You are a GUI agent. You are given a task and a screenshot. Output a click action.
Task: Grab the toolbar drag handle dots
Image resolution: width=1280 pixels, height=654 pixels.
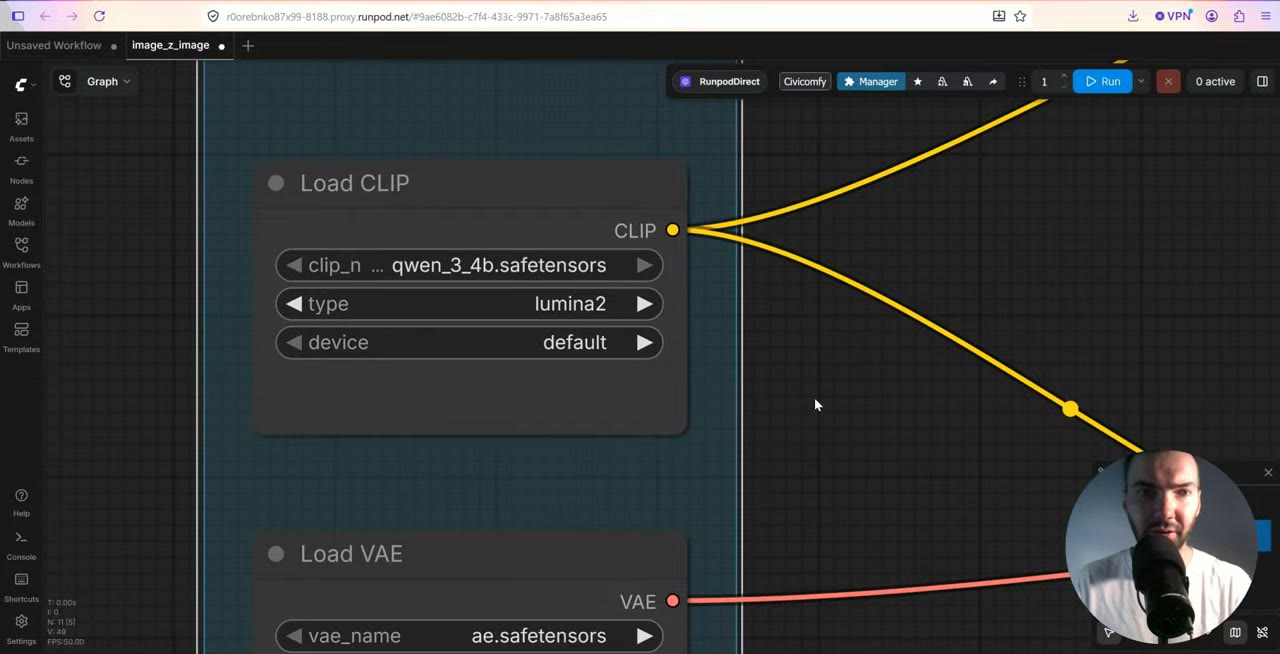pyautogui.click(x=1021, y=82)
